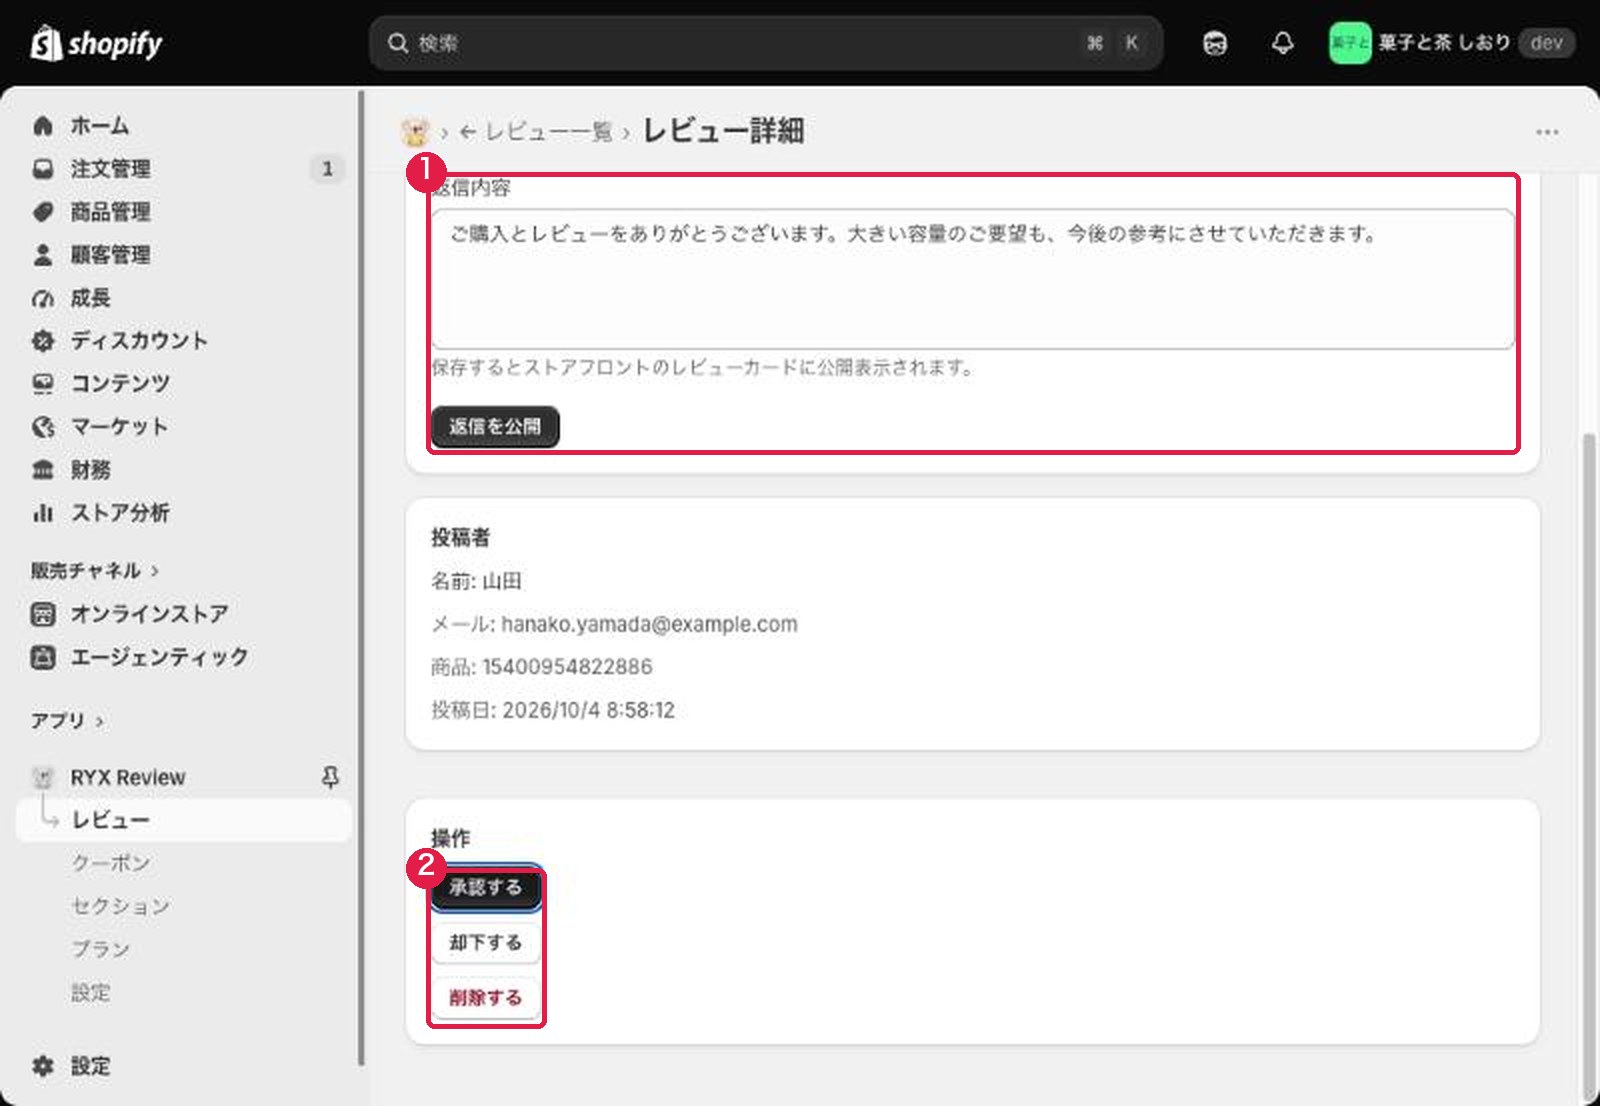Click the dev badge in top bar
The width and height of the screenshot is (1600, 1106).
pyautogui.click(x=1546, y=43)
